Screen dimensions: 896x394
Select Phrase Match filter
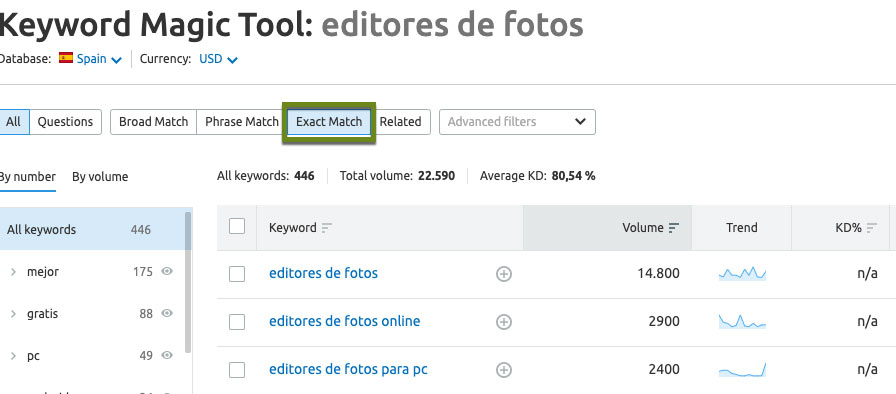click(x=242, y=122)
